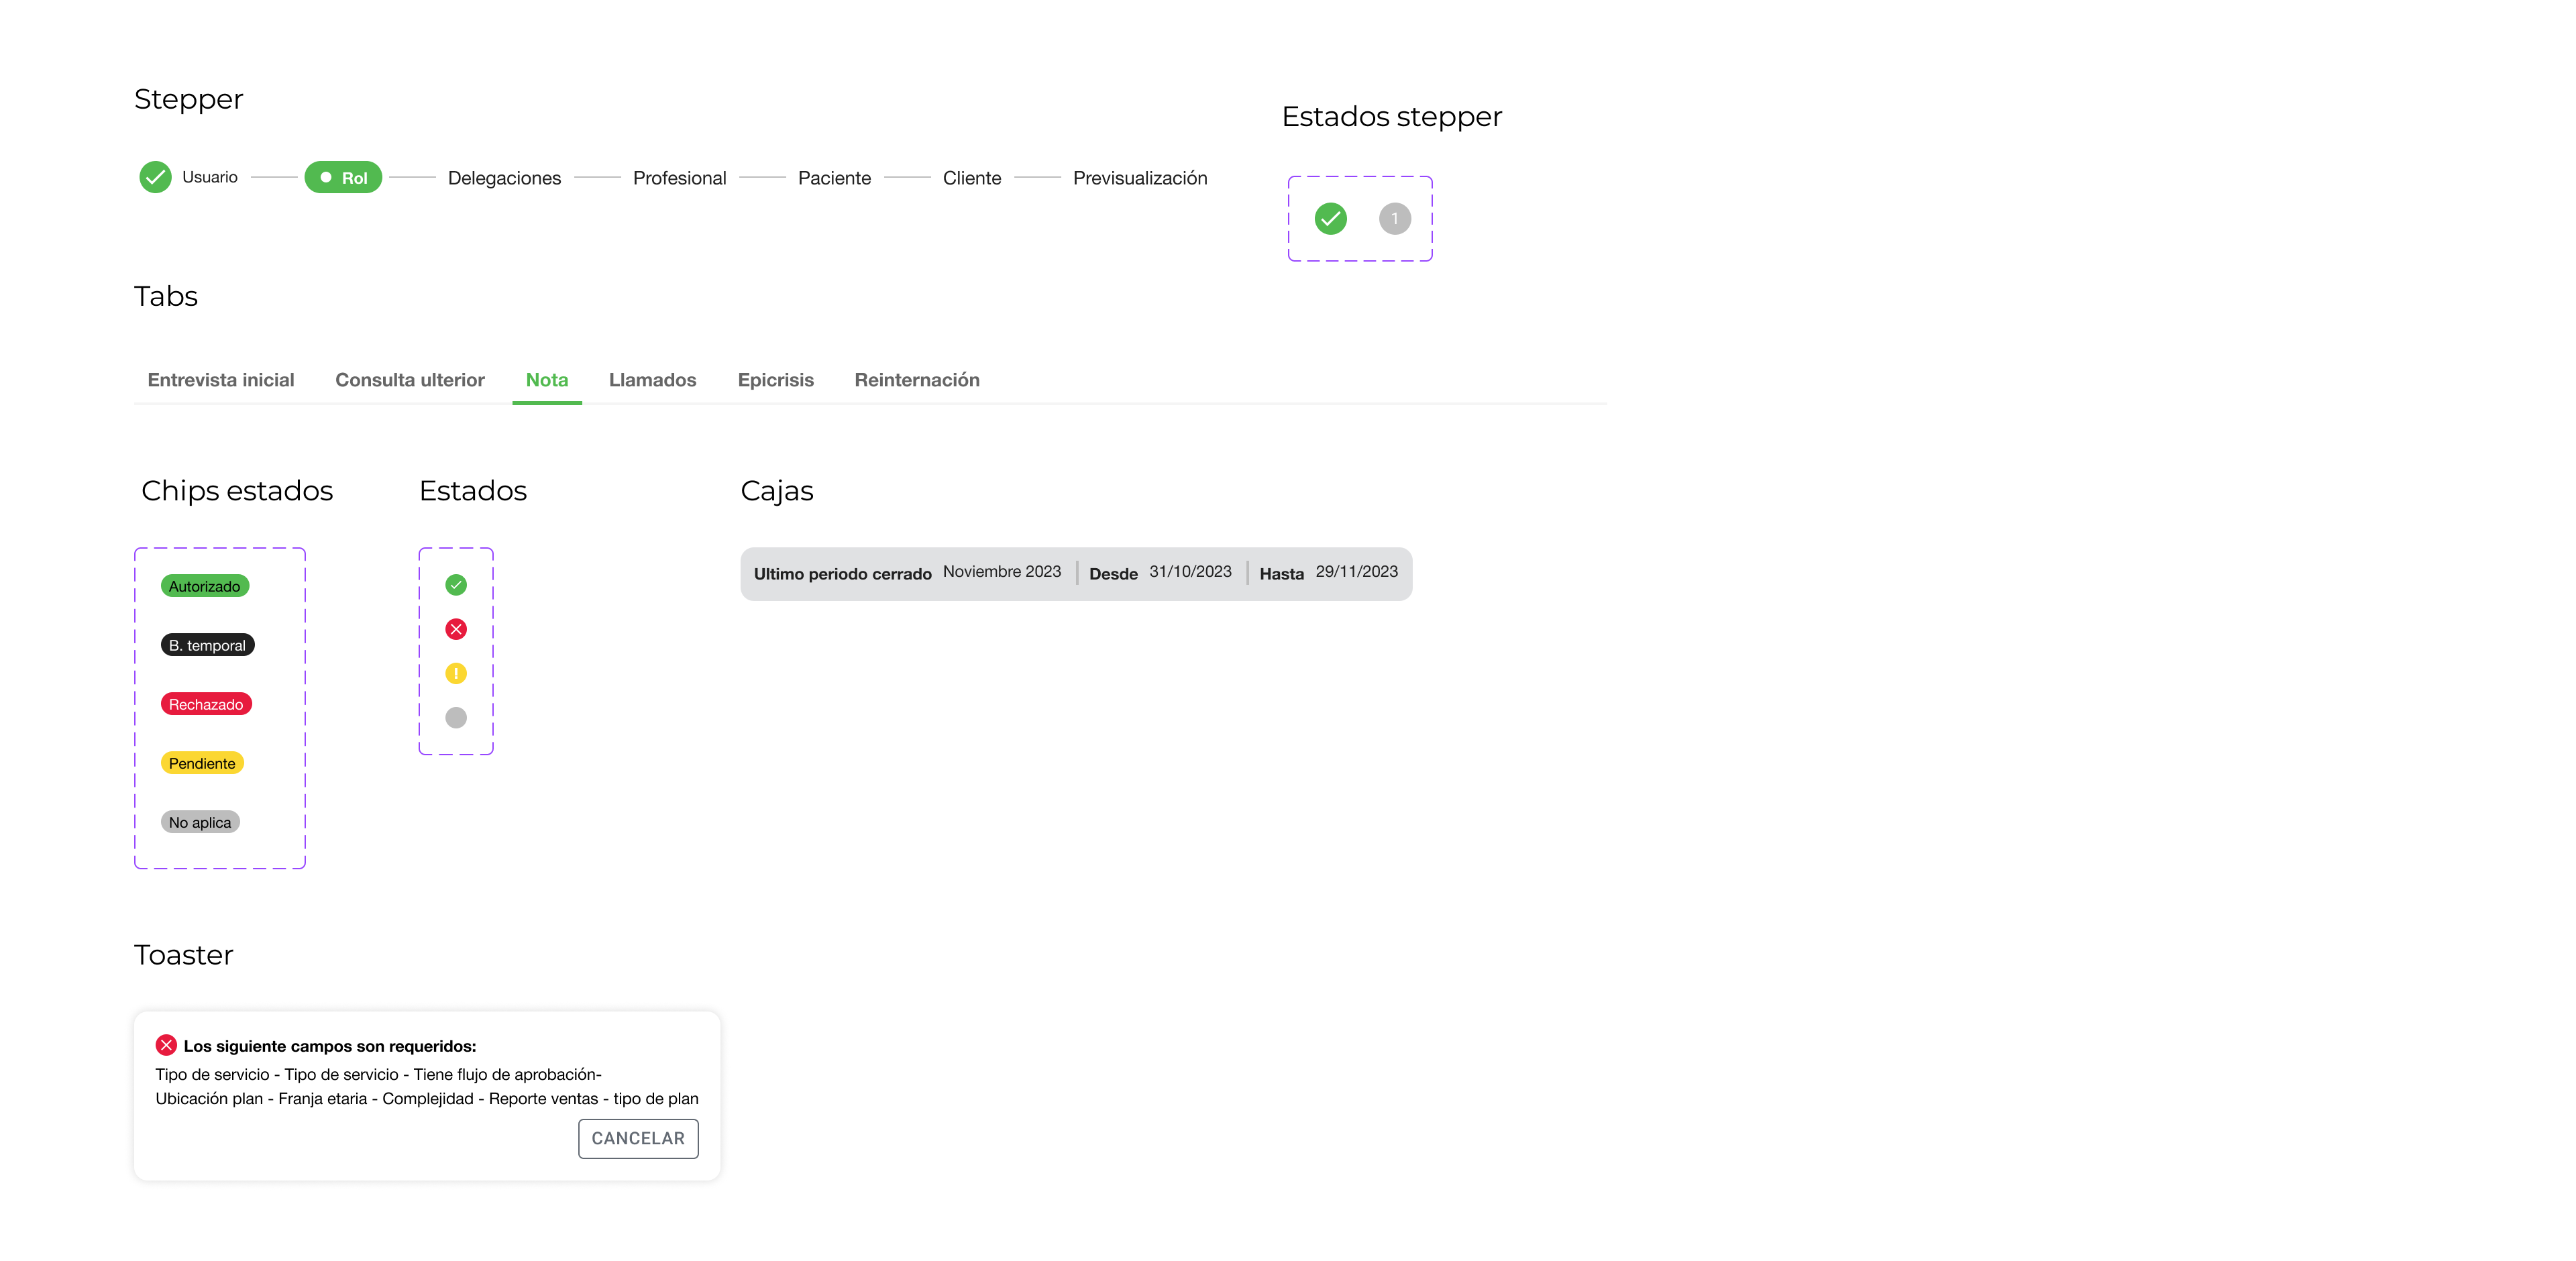This screenshot has height=1261, width=2576.
Task: Click the gray inactive status dot under Estados
Action: [x=456, y=717]
